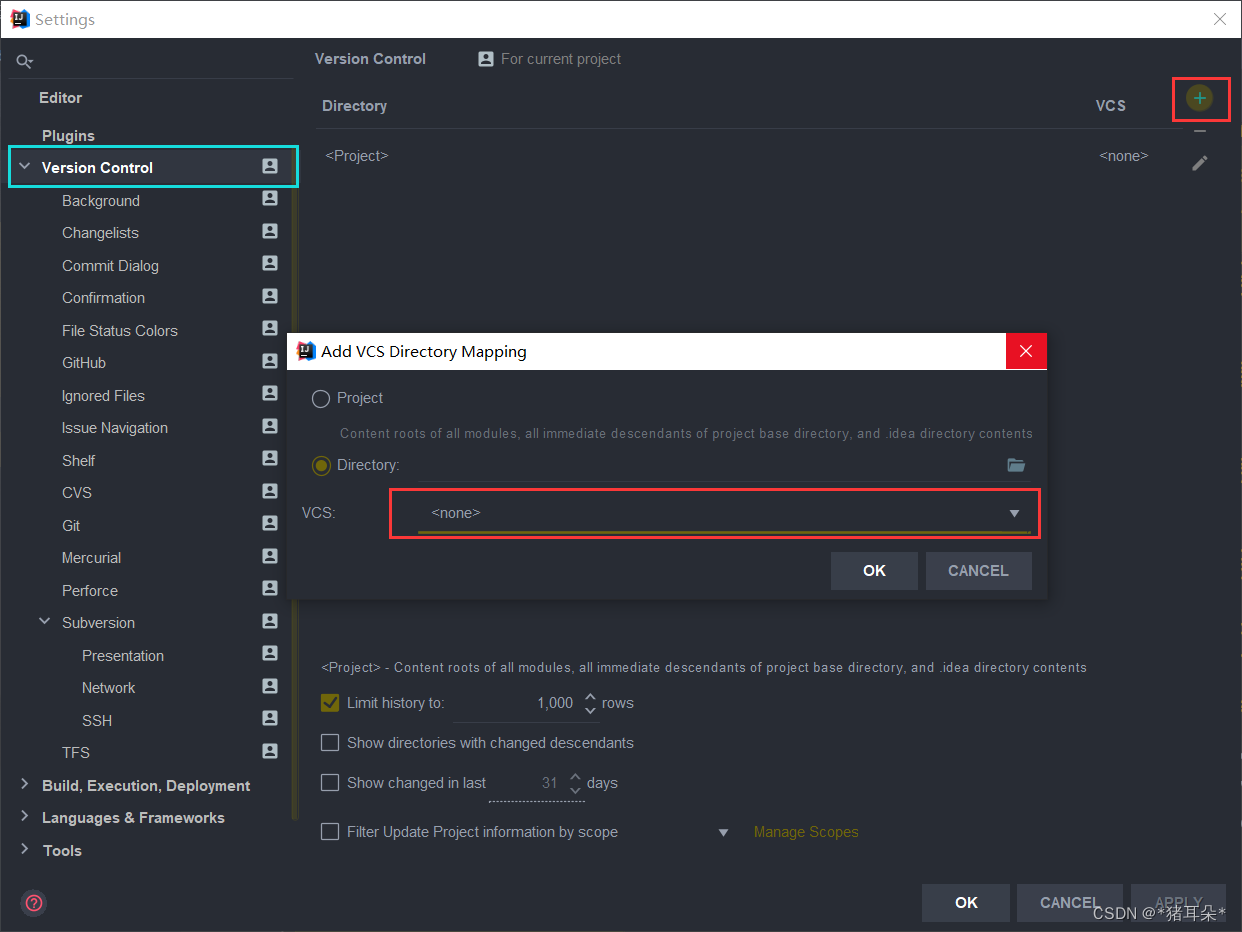
Task: Decrease the days spinner value
Action: [575, 790]
